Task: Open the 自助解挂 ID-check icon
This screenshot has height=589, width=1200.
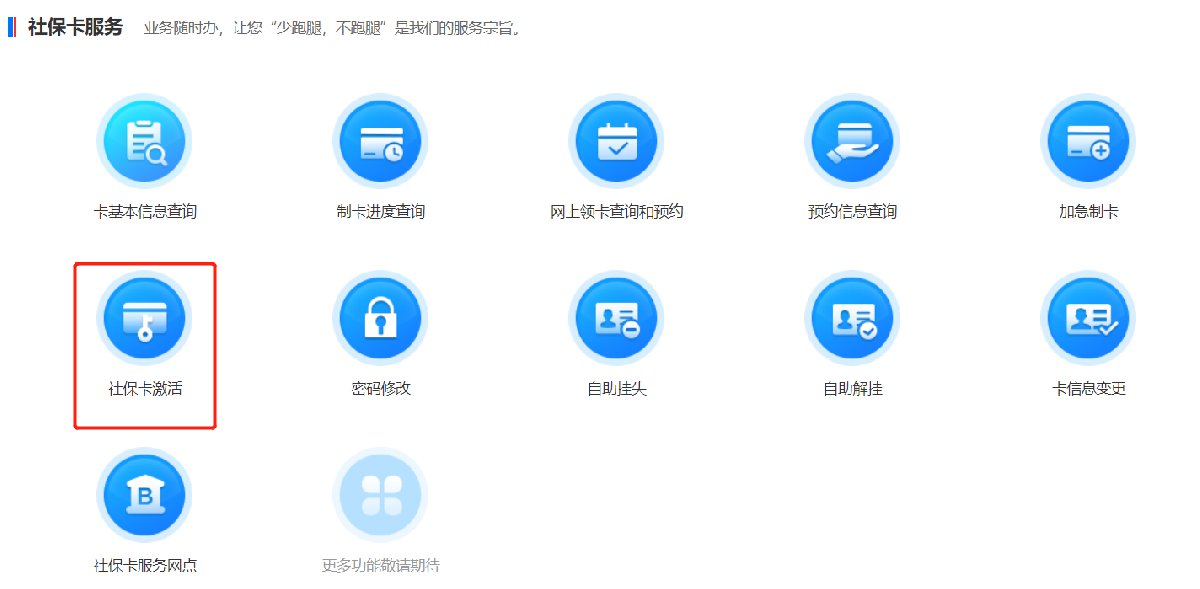Action: point(853,318)
